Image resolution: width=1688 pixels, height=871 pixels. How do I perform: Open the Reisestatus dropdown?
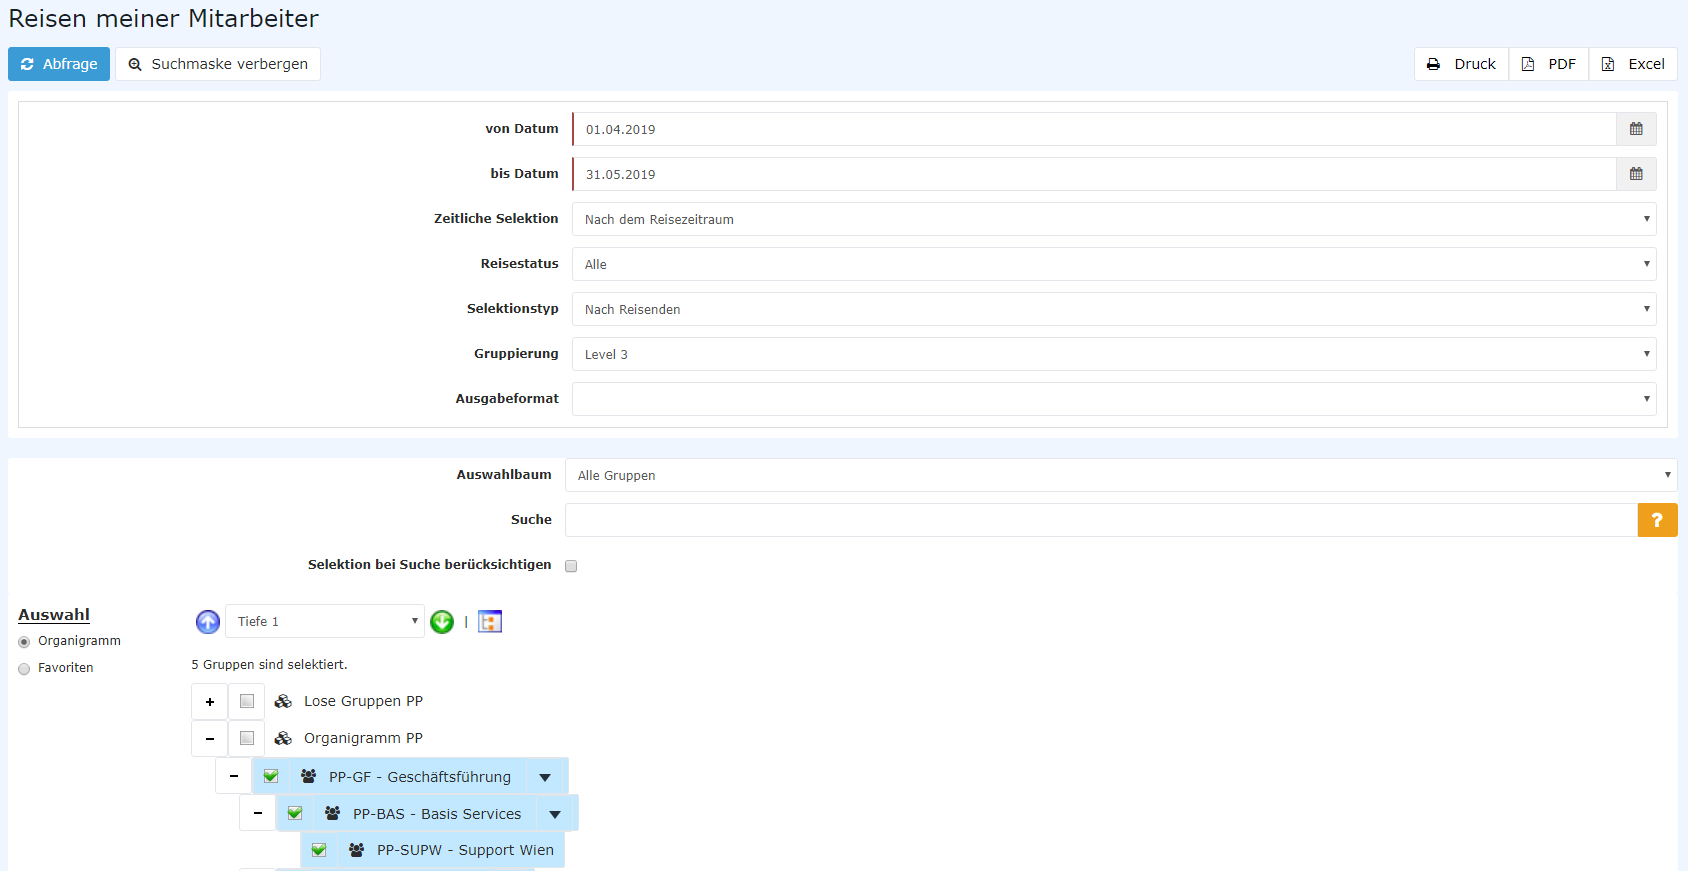[1113, 264]
